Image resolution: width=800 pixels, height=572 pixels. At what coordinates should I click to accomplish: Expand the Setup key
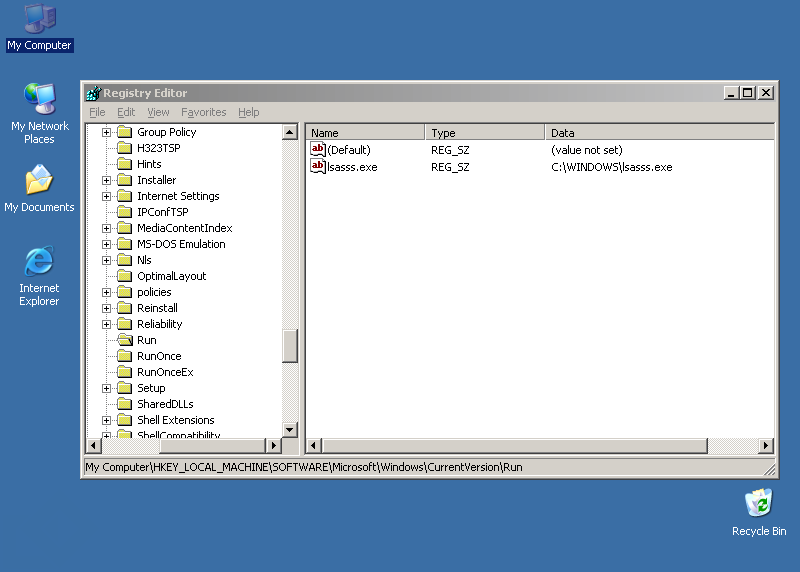(106, 388)
